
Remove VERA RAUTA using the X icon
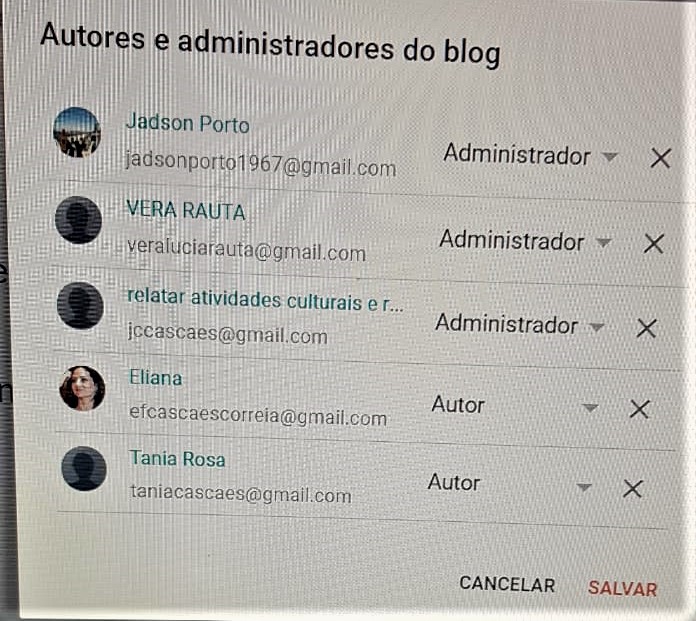(654, 244)
